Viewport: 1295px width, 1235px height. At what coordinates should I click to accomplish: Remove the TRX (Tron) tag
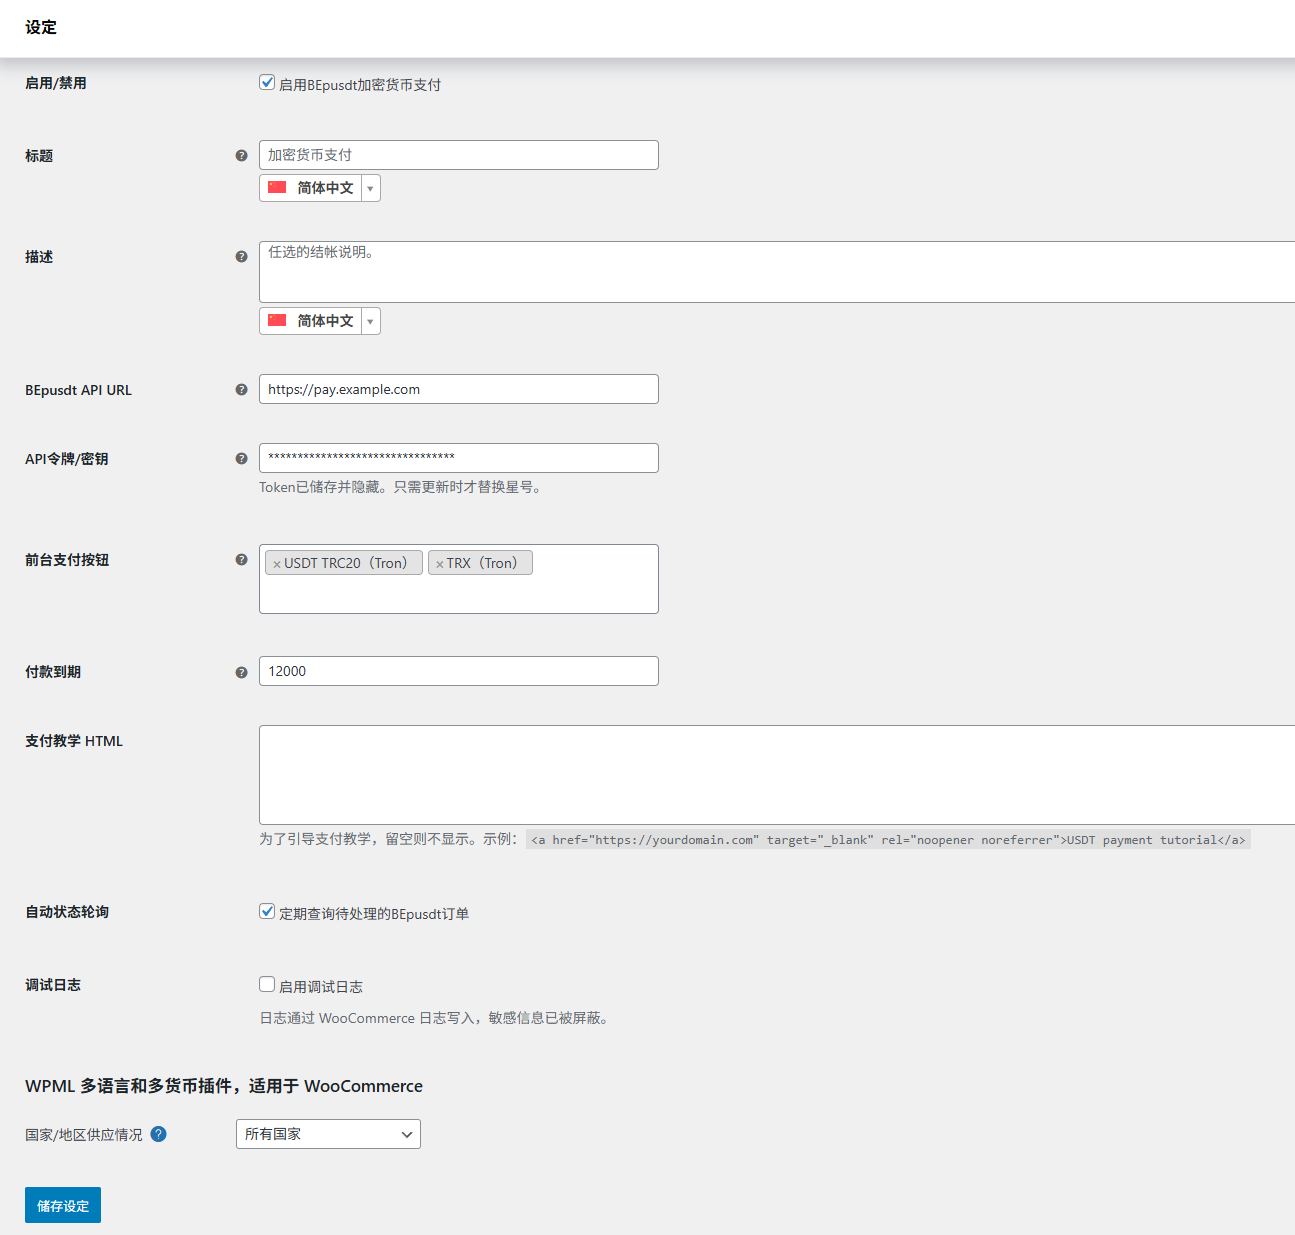pos(439,564)
